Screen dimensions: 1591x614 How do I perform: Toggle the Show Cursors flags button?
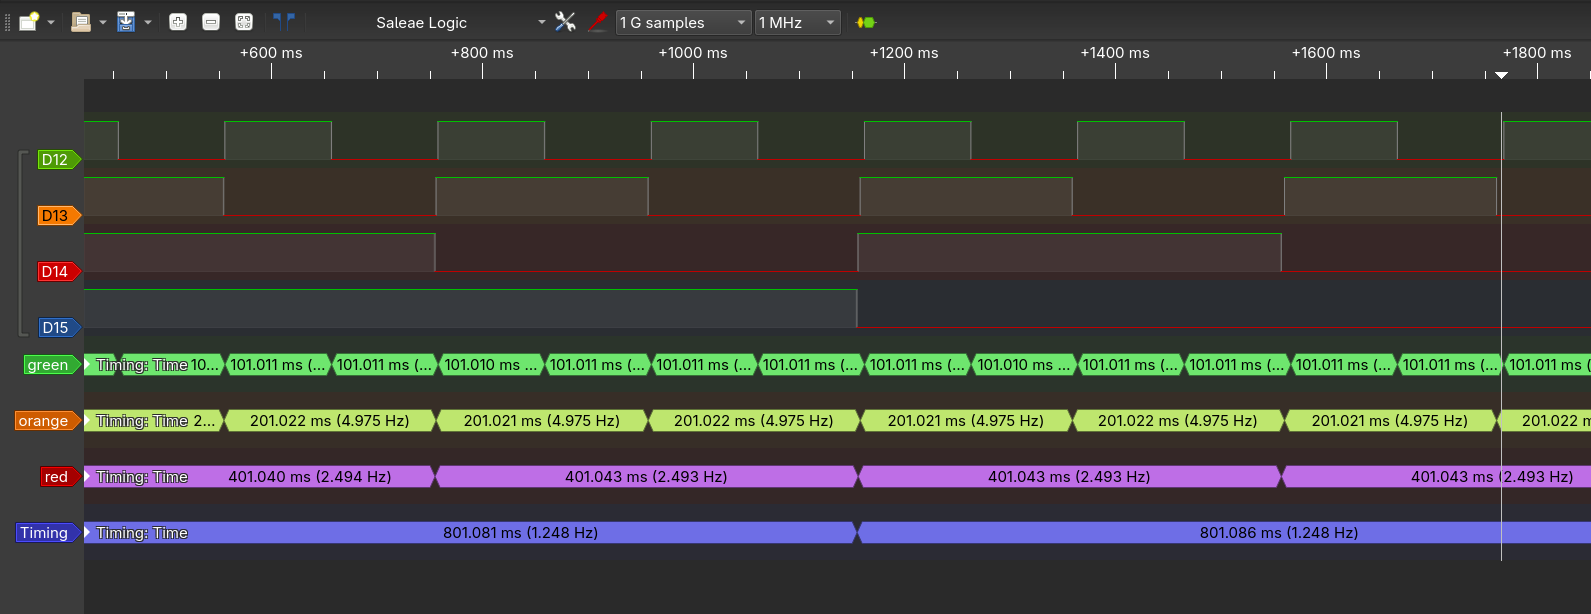284,22
